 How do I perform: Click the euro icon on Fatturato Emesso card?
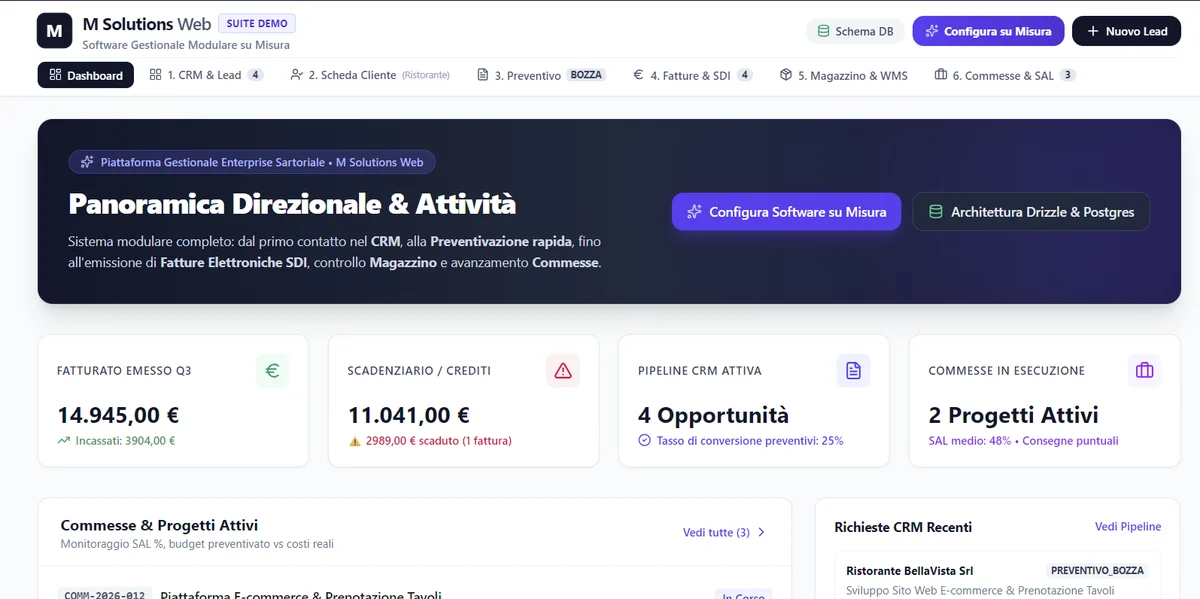tap(272, 371)
